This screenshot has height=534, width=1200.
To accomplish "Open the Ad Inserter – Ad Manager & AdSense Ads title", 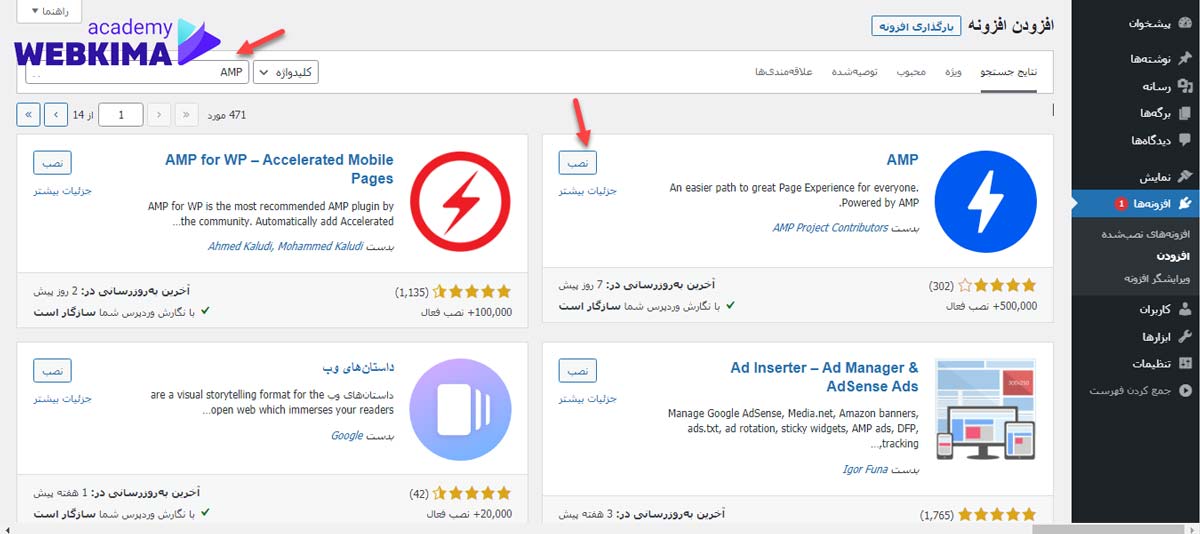I will (x=824, y=377).
